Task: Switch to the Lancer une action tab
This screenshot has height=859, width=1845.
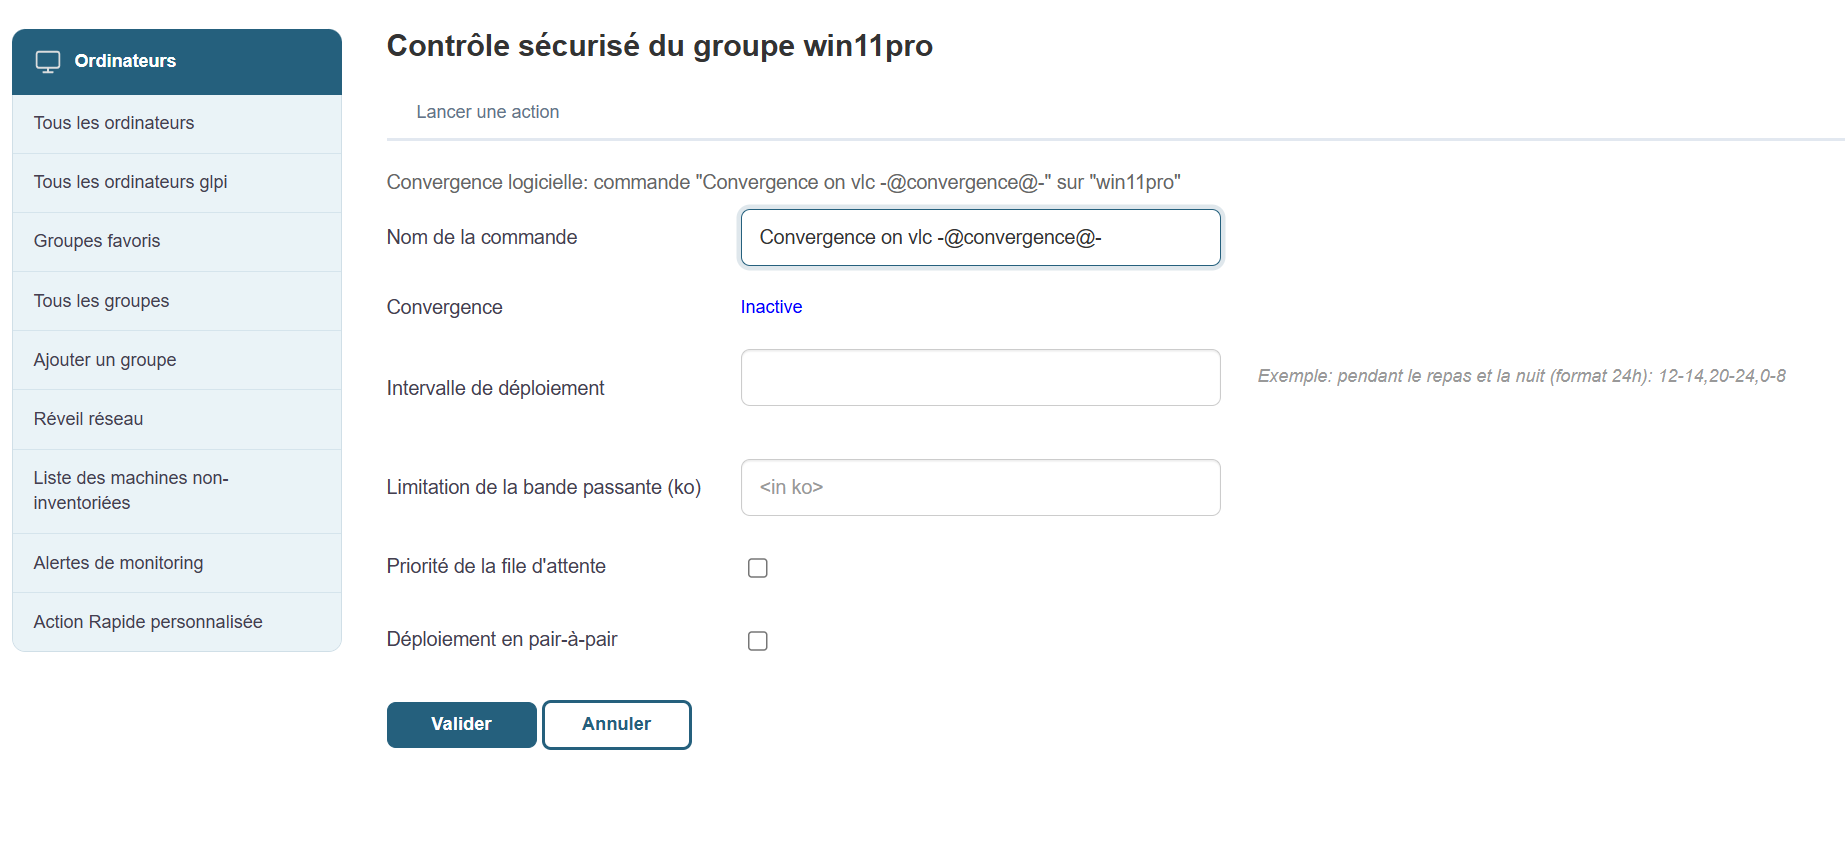Action: (488, 112)
